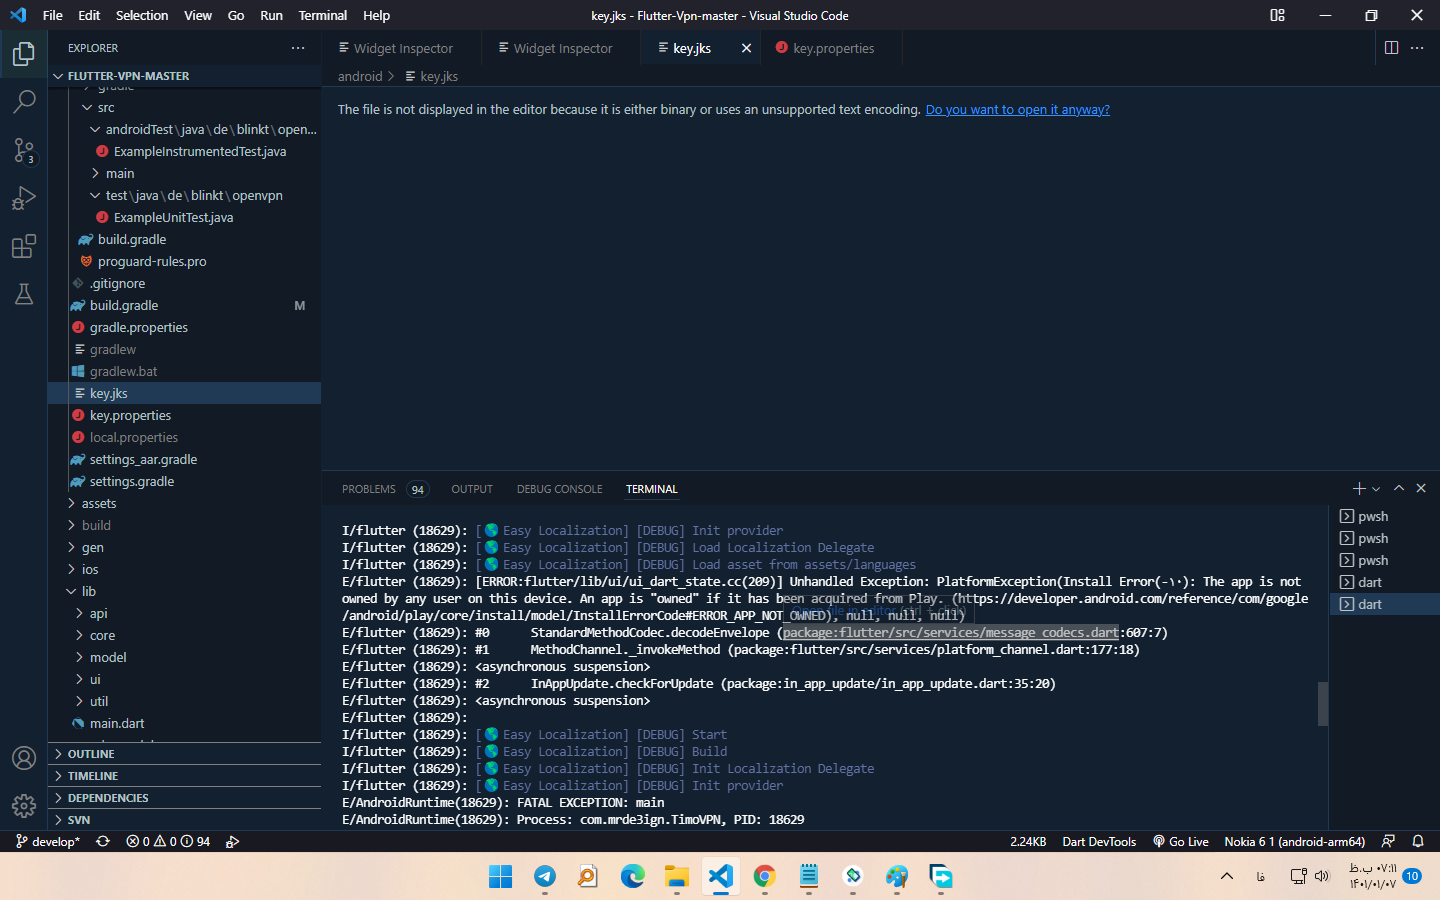Open Explorer views and more actions menu
The height and width of the screenshot is (900, 1440).
point(298,48)
